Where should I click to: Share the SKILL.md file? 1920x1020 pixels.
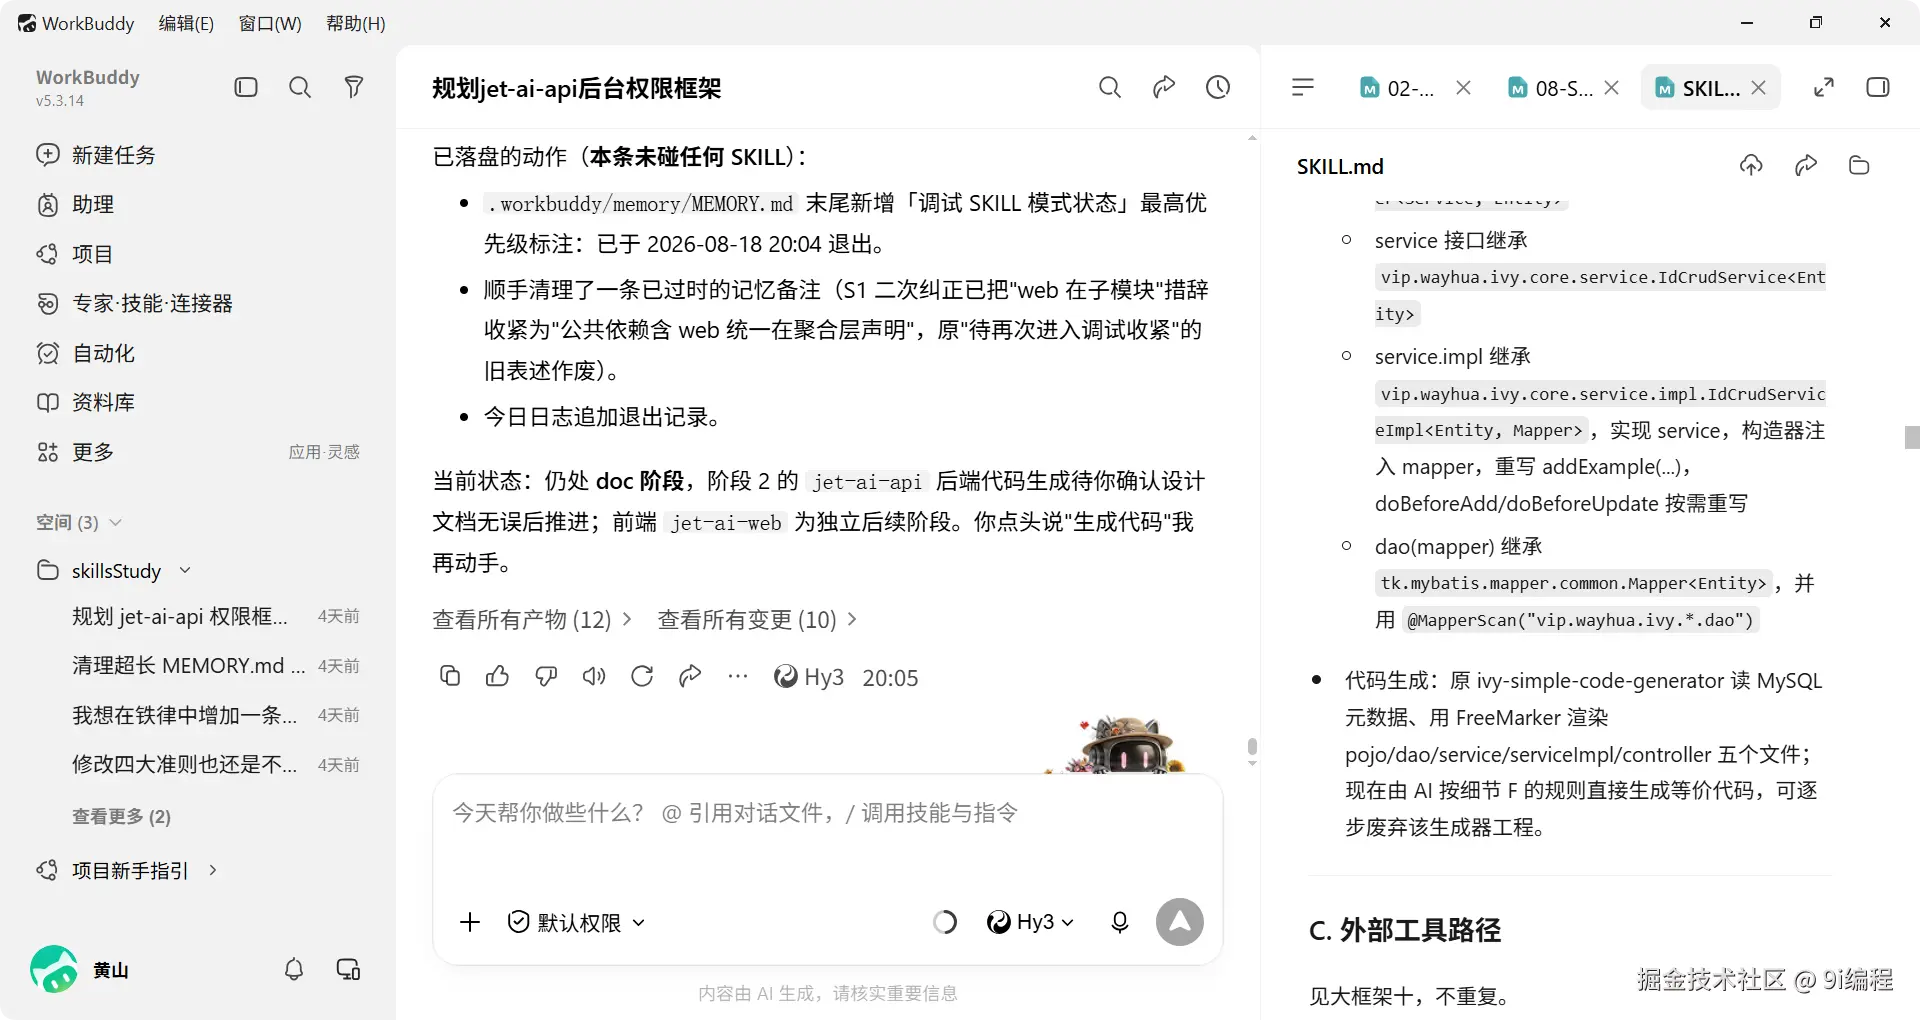point(1806,165)
